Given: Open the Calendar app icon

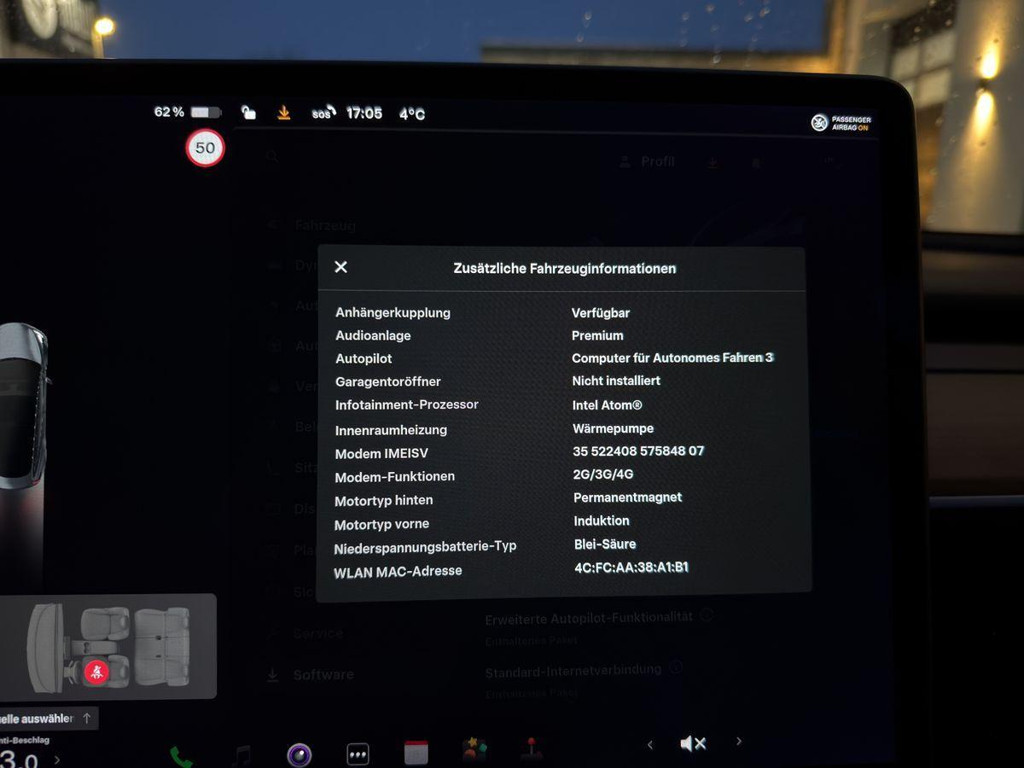Looking at the screenshot, I should pyautogui.click(x=416, y=753).
